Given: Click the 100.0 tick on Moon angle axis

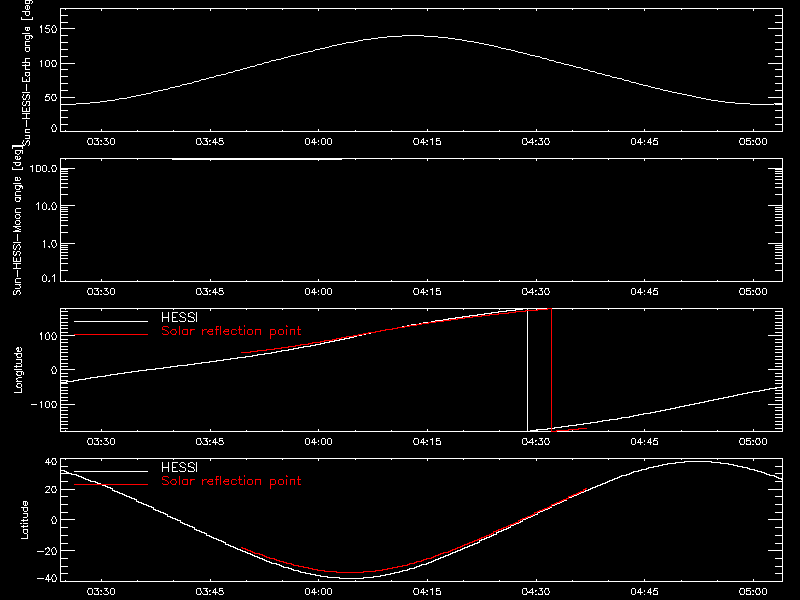Looking at the screenshot, I should tap(43, 169).
